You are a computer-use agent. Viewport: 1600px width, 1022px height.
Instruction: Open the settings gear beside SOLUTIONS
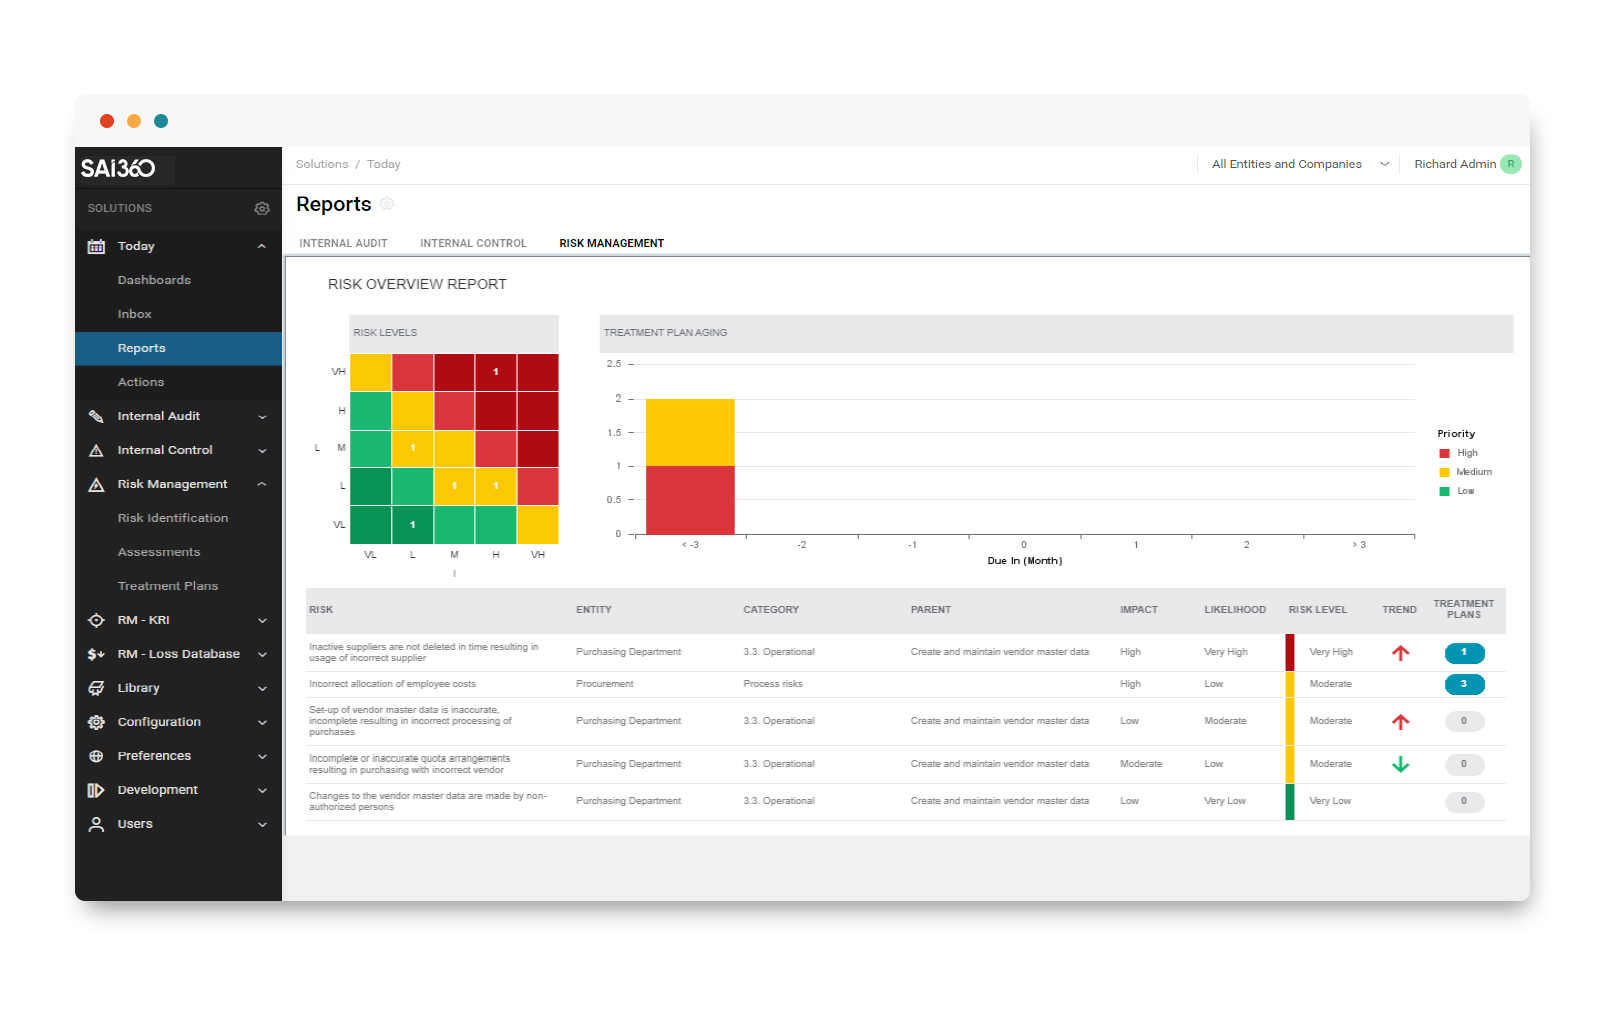click(262, 208)
